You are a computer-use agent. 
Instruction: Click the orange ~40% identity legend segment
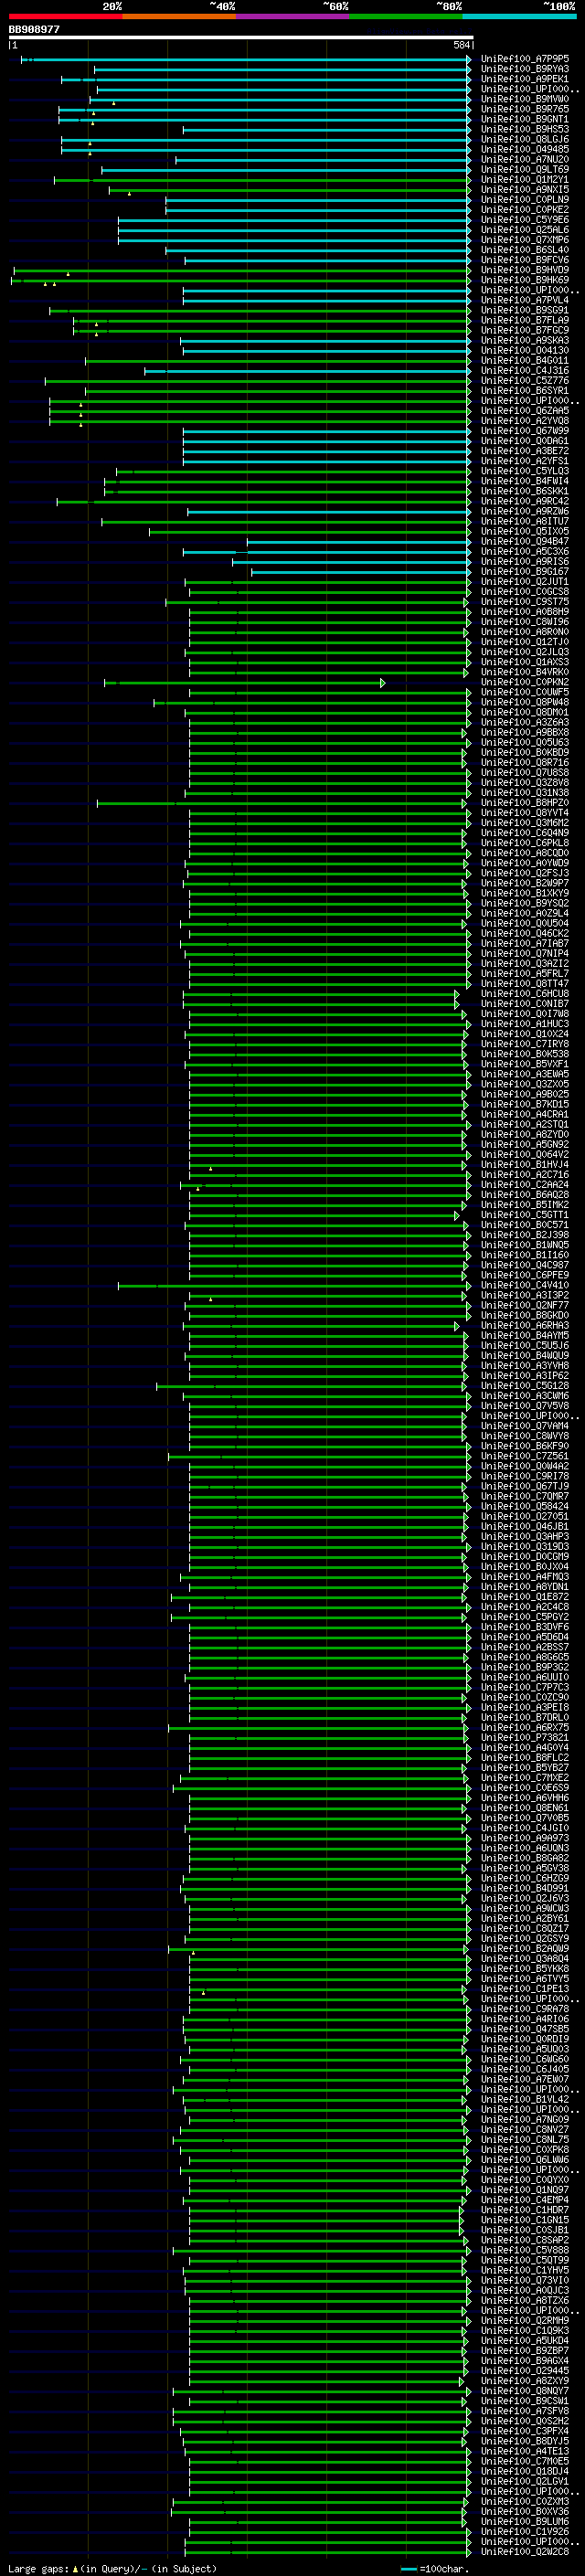coord(179,17)
